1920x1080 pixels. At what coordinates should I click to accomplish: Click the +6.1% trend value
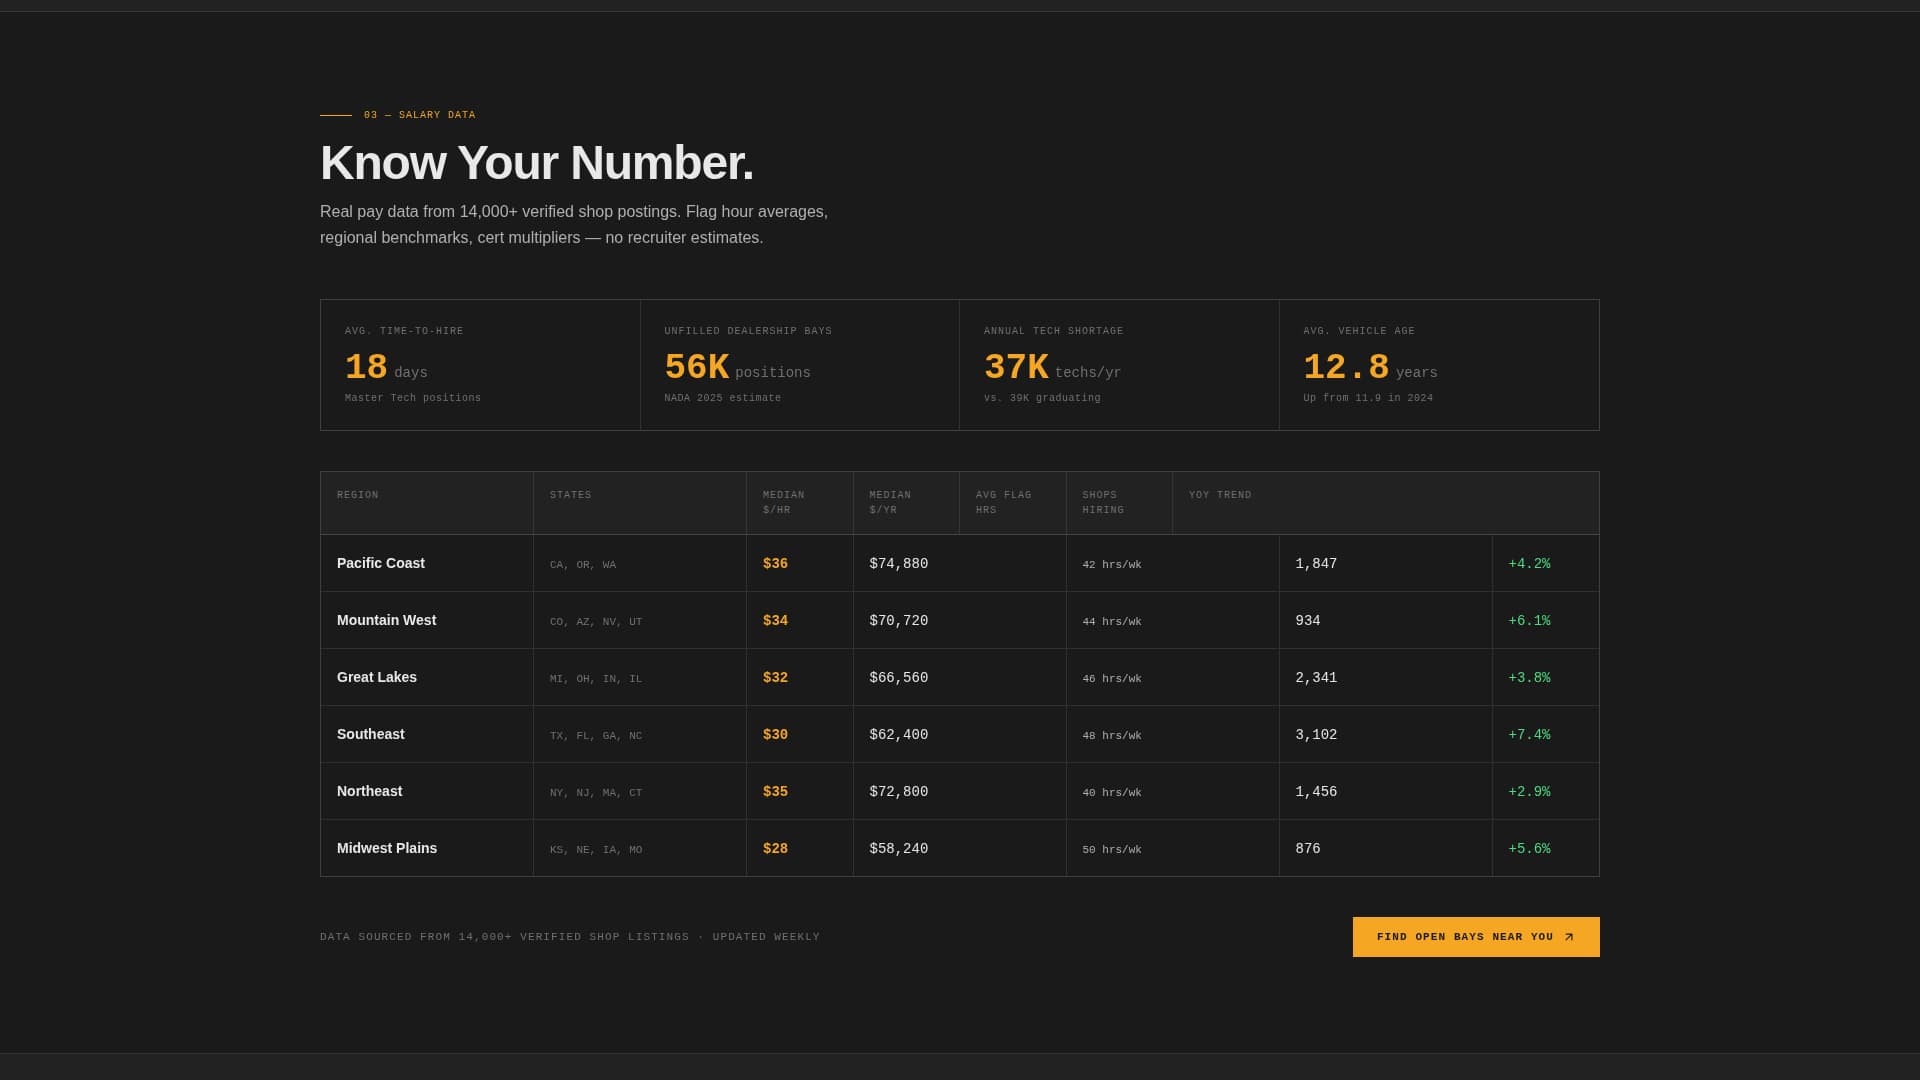pyautogui.click(x=1529, y=621)
